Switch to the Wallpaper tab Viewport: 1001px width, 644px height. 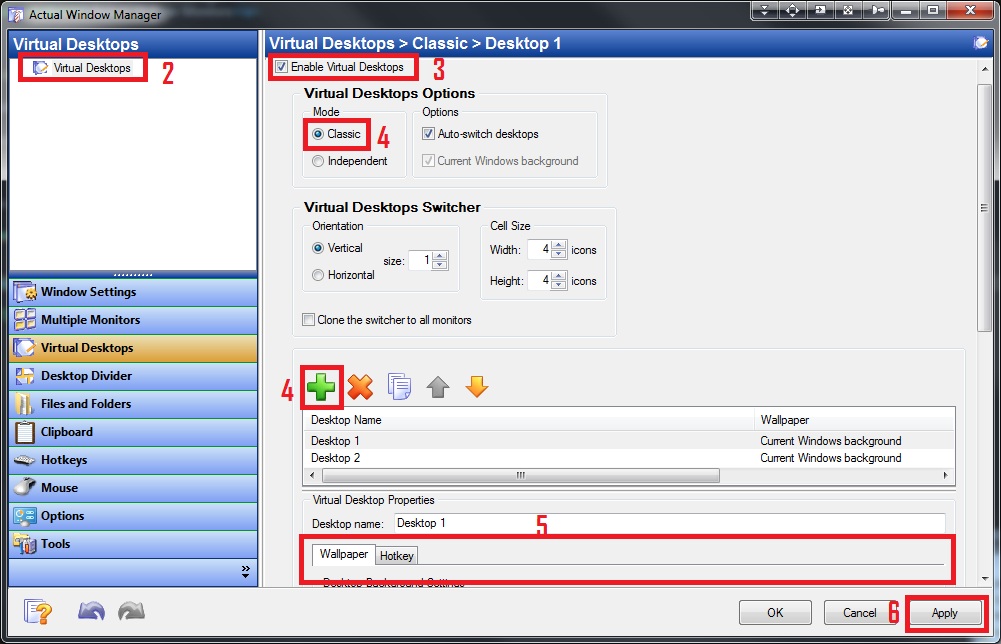343,554
